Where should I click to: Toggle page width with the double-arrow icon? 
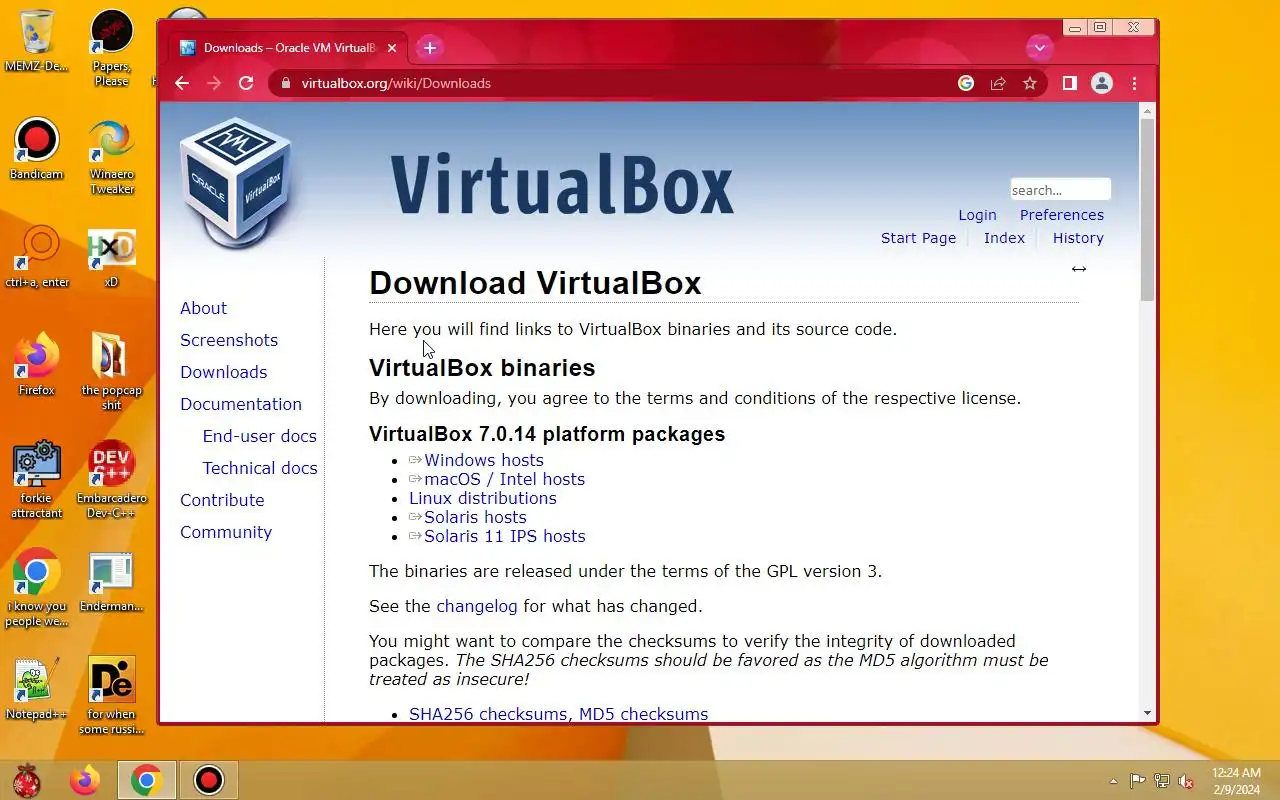pos(1078,269)
